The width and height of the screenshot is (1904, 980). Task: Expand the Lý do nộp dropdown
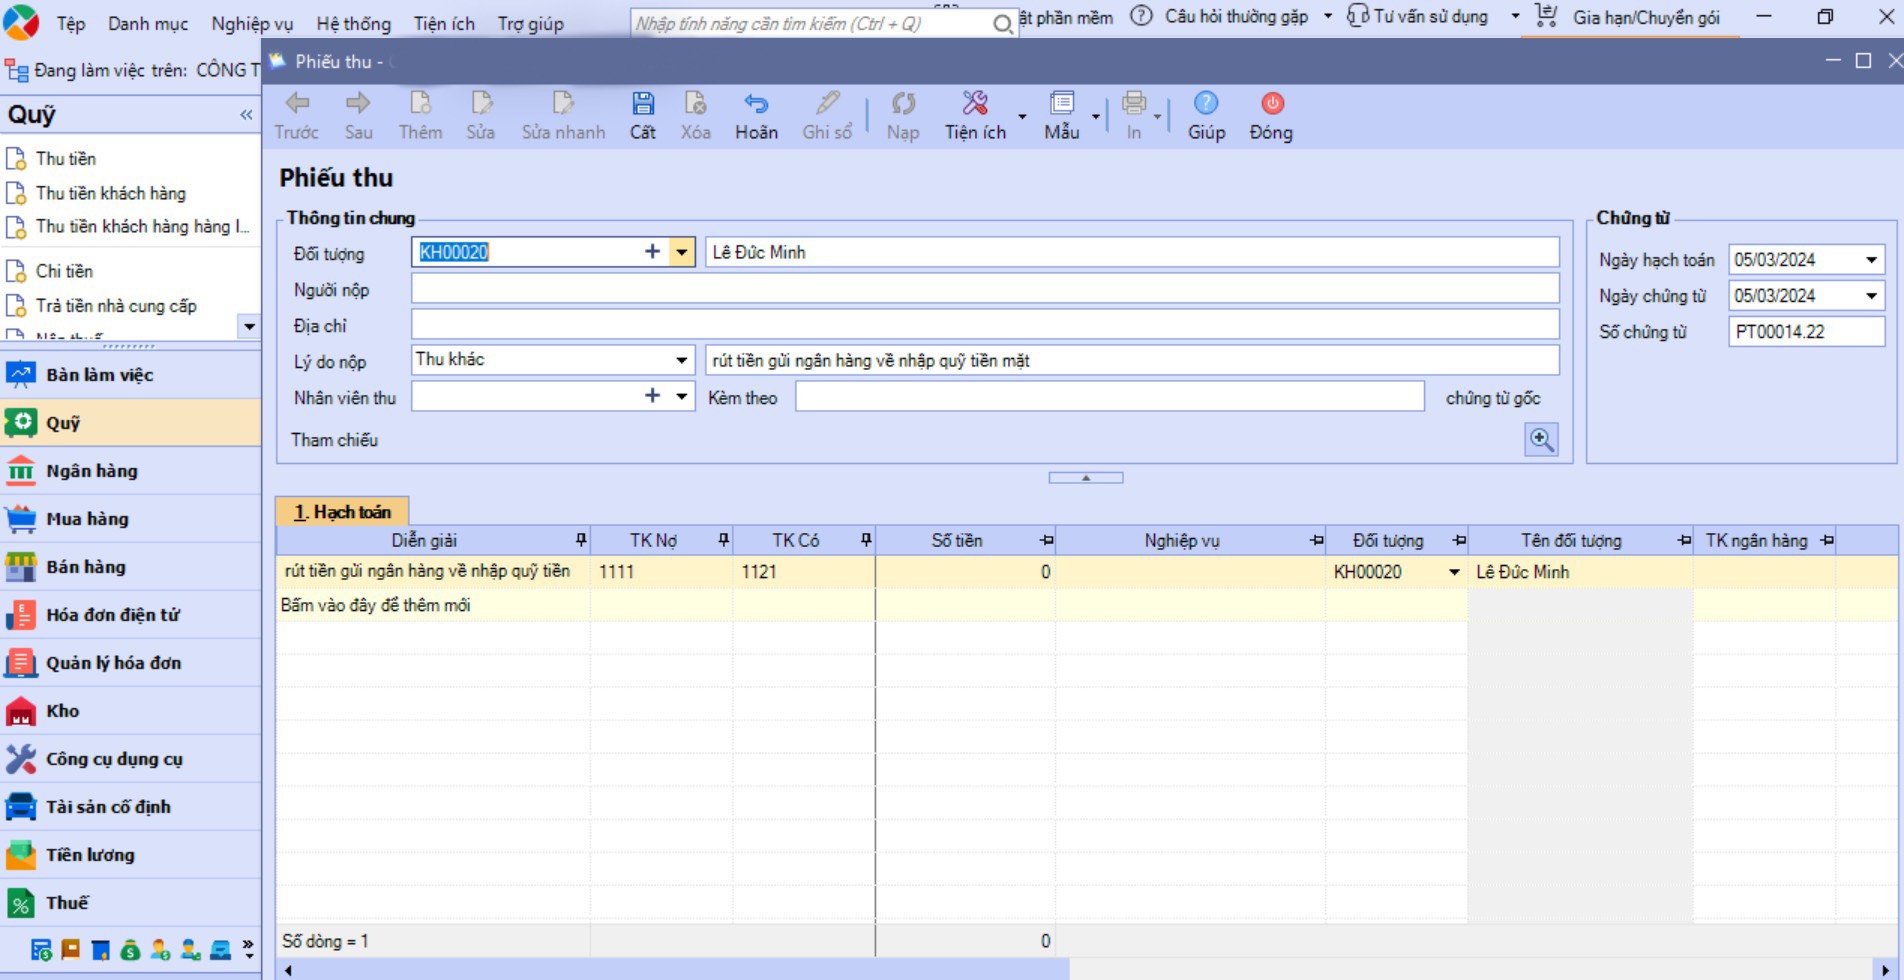681,360
